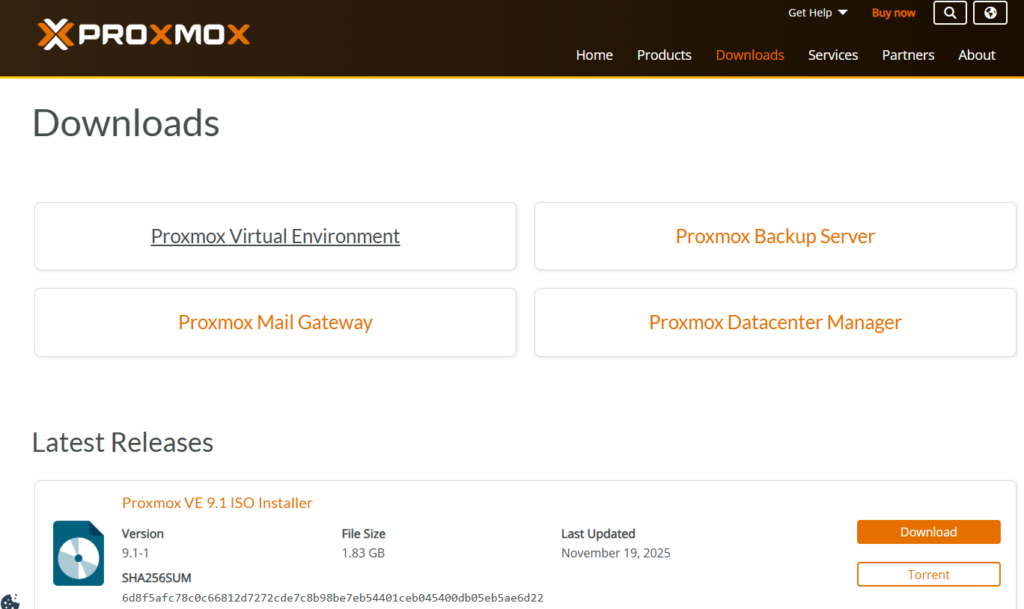Open the Proxmox Virtual Environment card
The image size is (1024, 609).
click(275, 236)
